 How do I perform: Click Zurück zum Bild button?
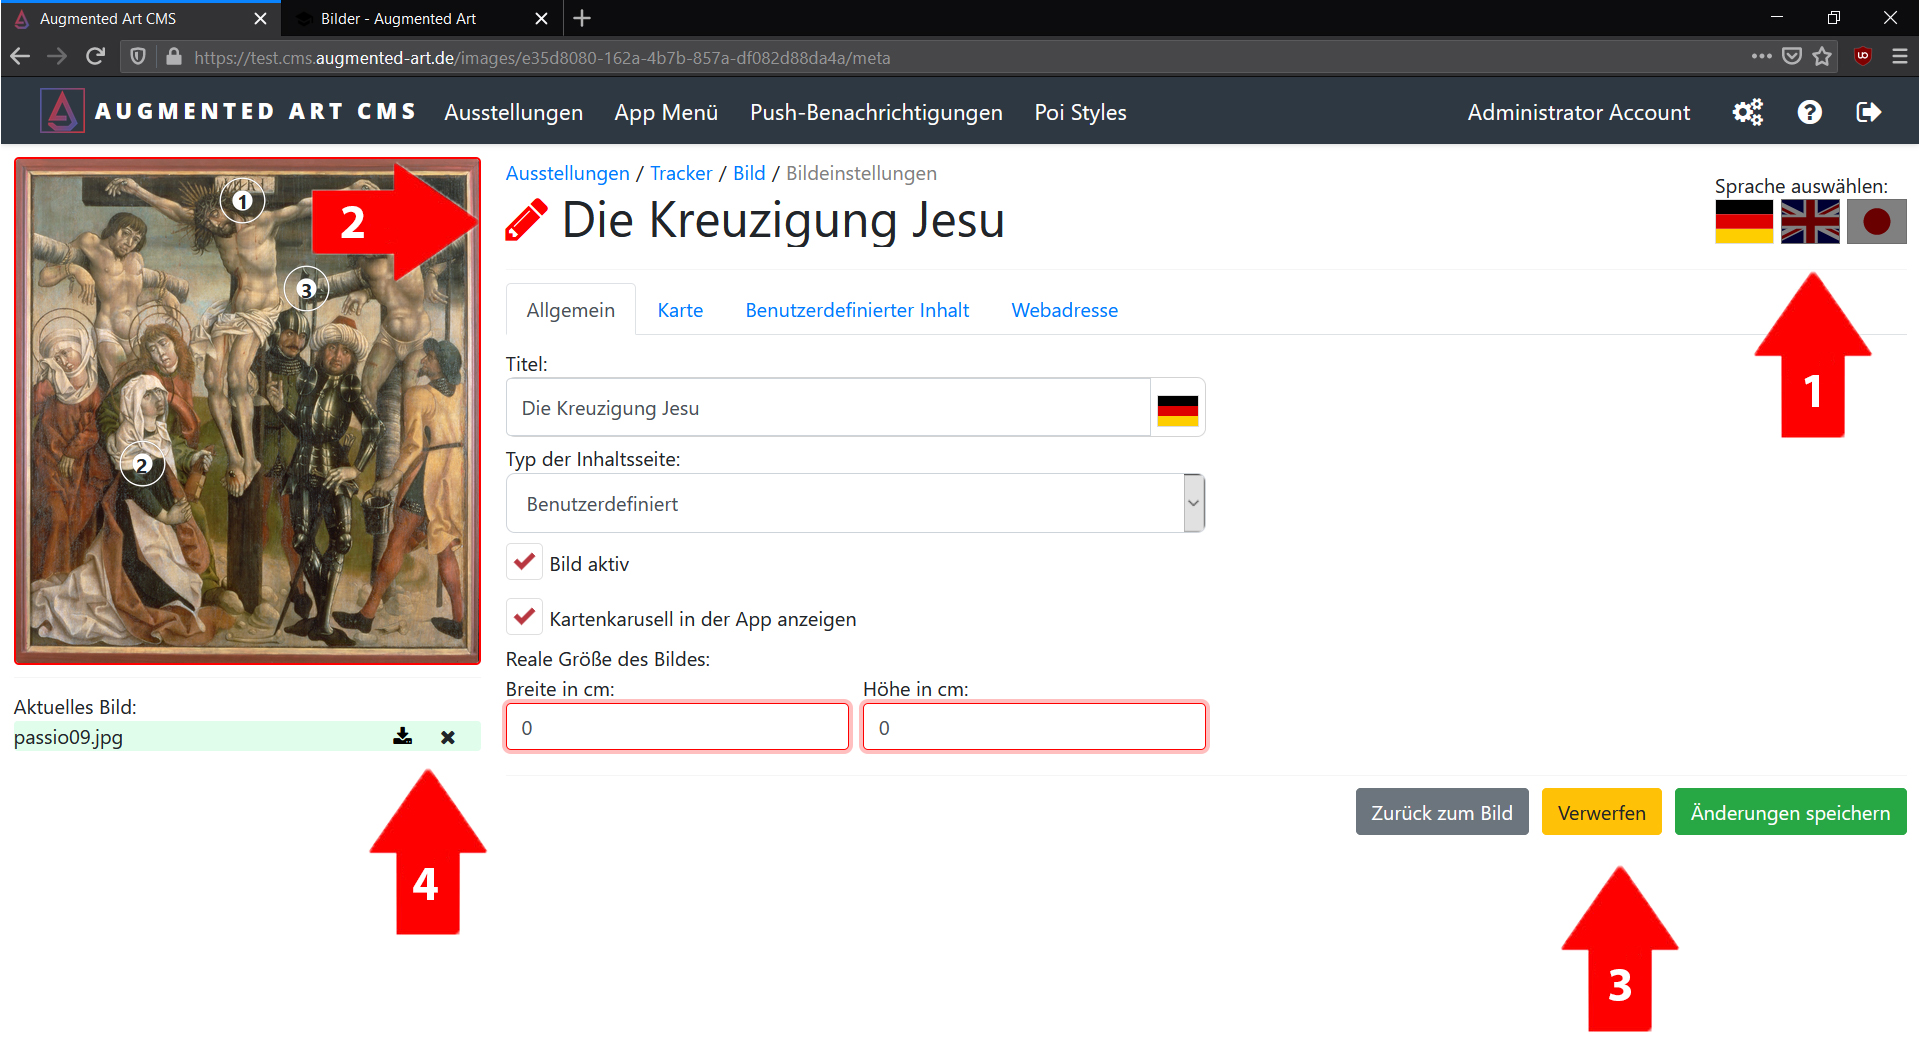point(1441,812)
